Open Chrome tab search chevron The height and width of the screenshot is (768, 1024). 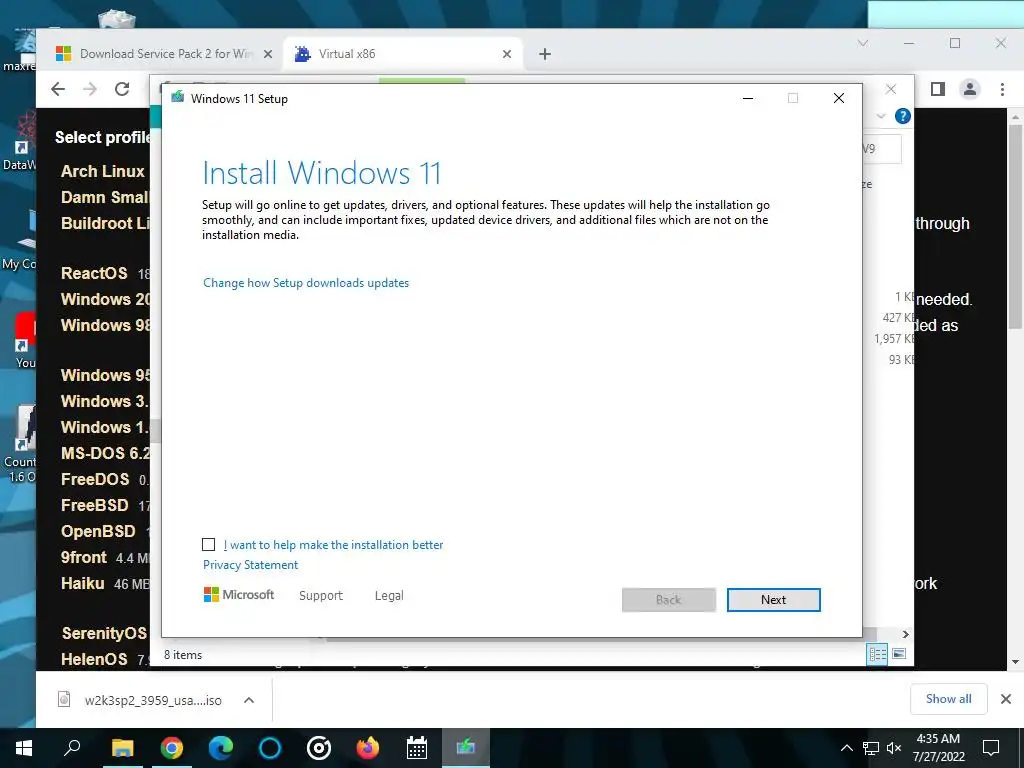(x=863, y=43)
